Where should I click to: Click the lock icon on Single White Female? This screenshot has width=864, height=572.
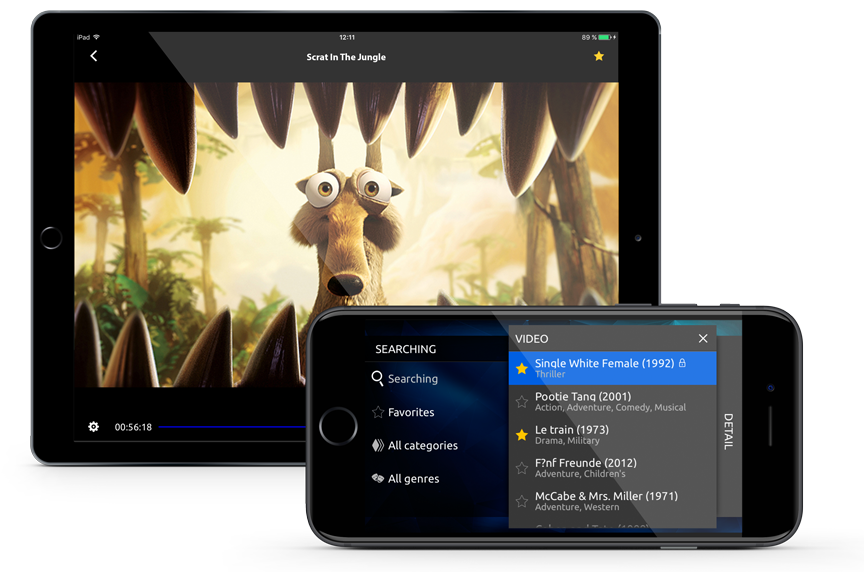(x=682, y=363)
